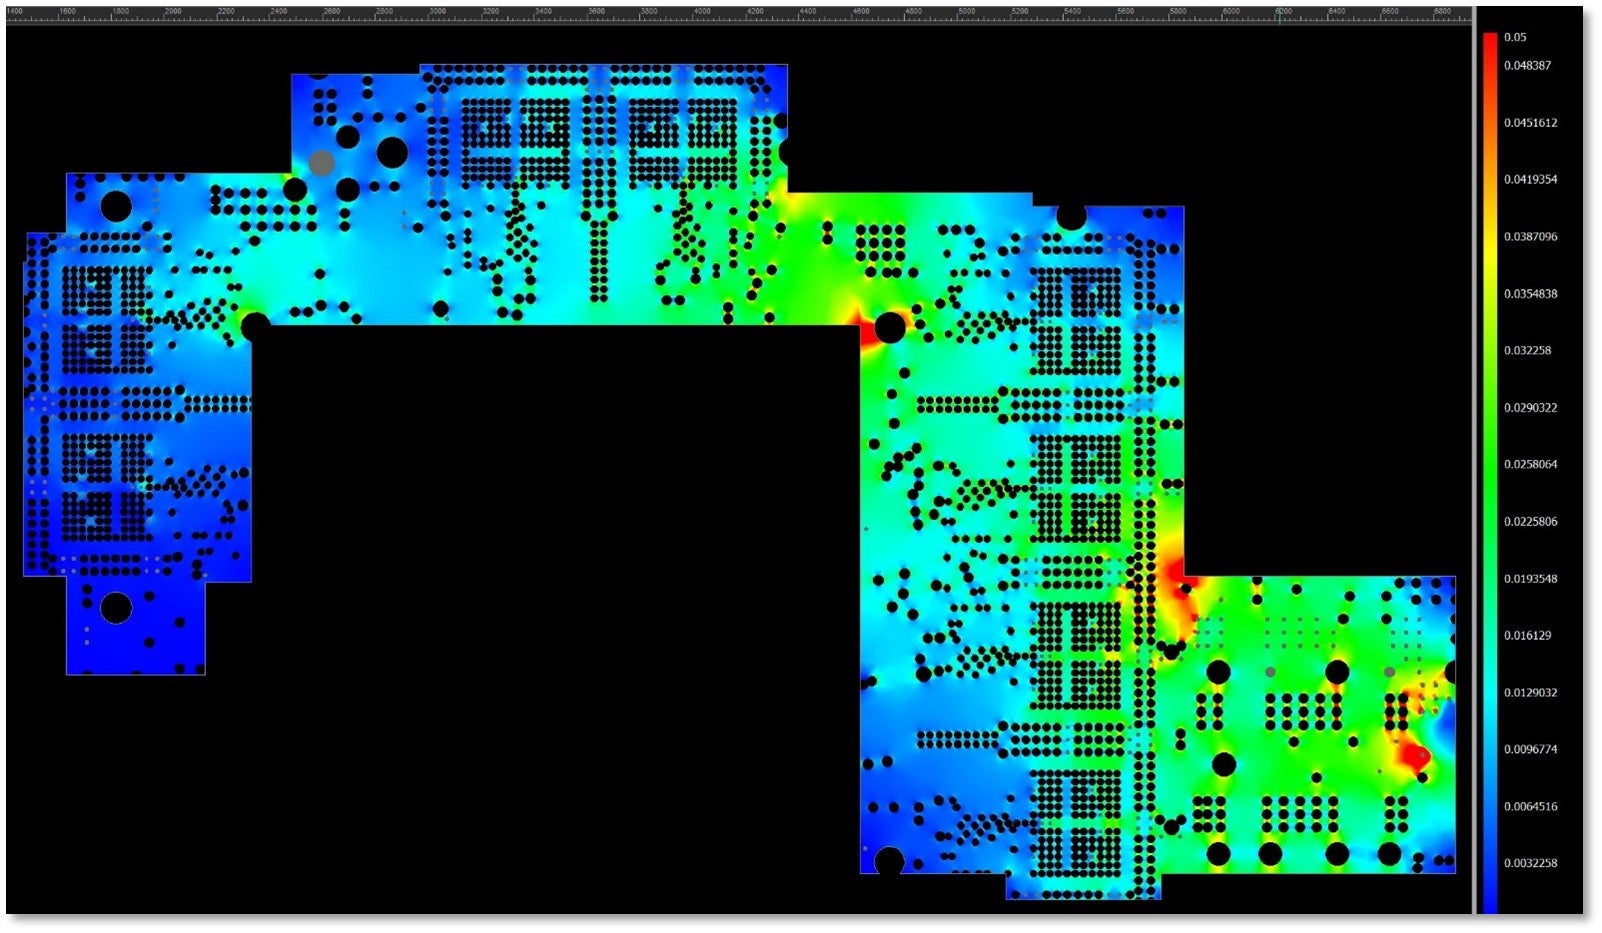Click the 2000 mark on top ruler
This screenshot has height=933, width=1602.
[173, 11]
